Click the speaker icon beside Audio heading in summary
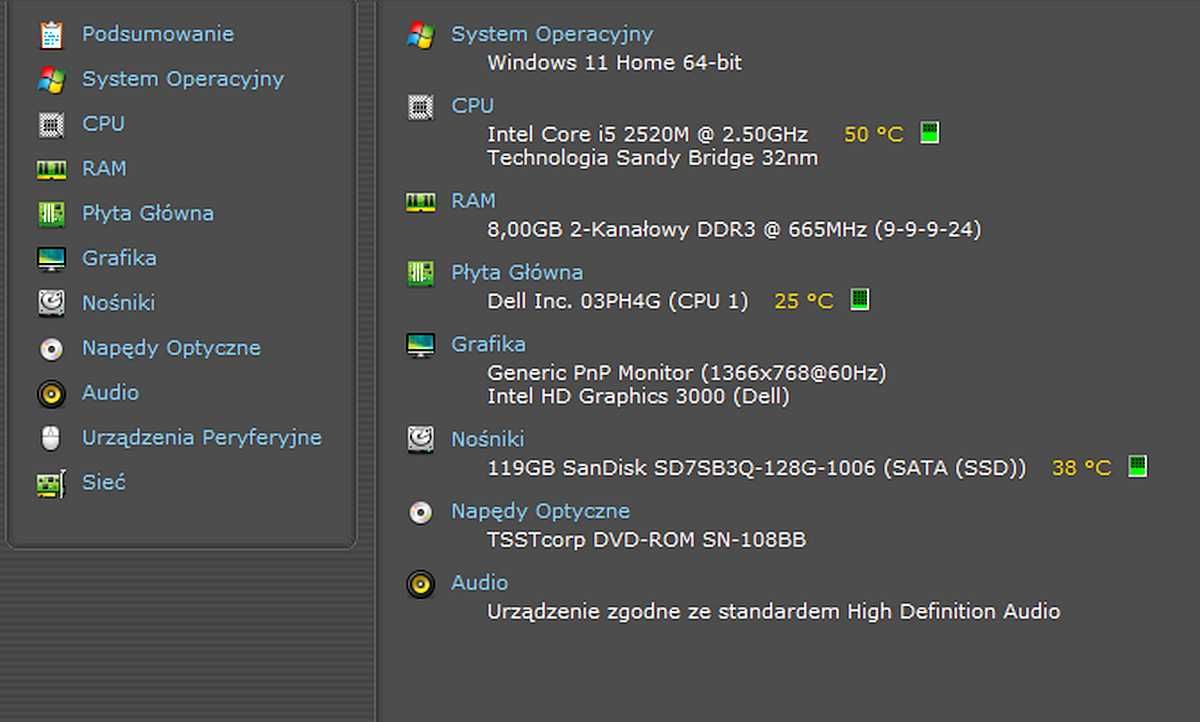 421,584
